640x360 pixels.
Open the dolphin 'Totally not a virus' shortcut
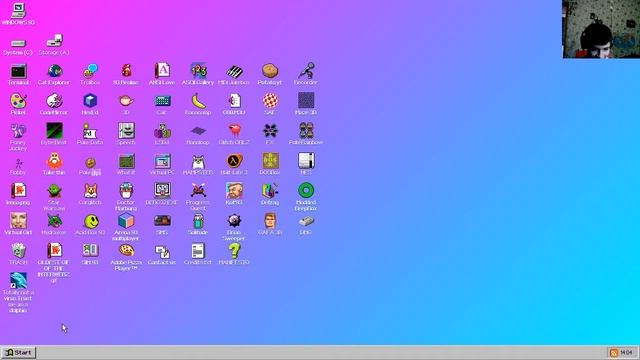coord(18,281)
